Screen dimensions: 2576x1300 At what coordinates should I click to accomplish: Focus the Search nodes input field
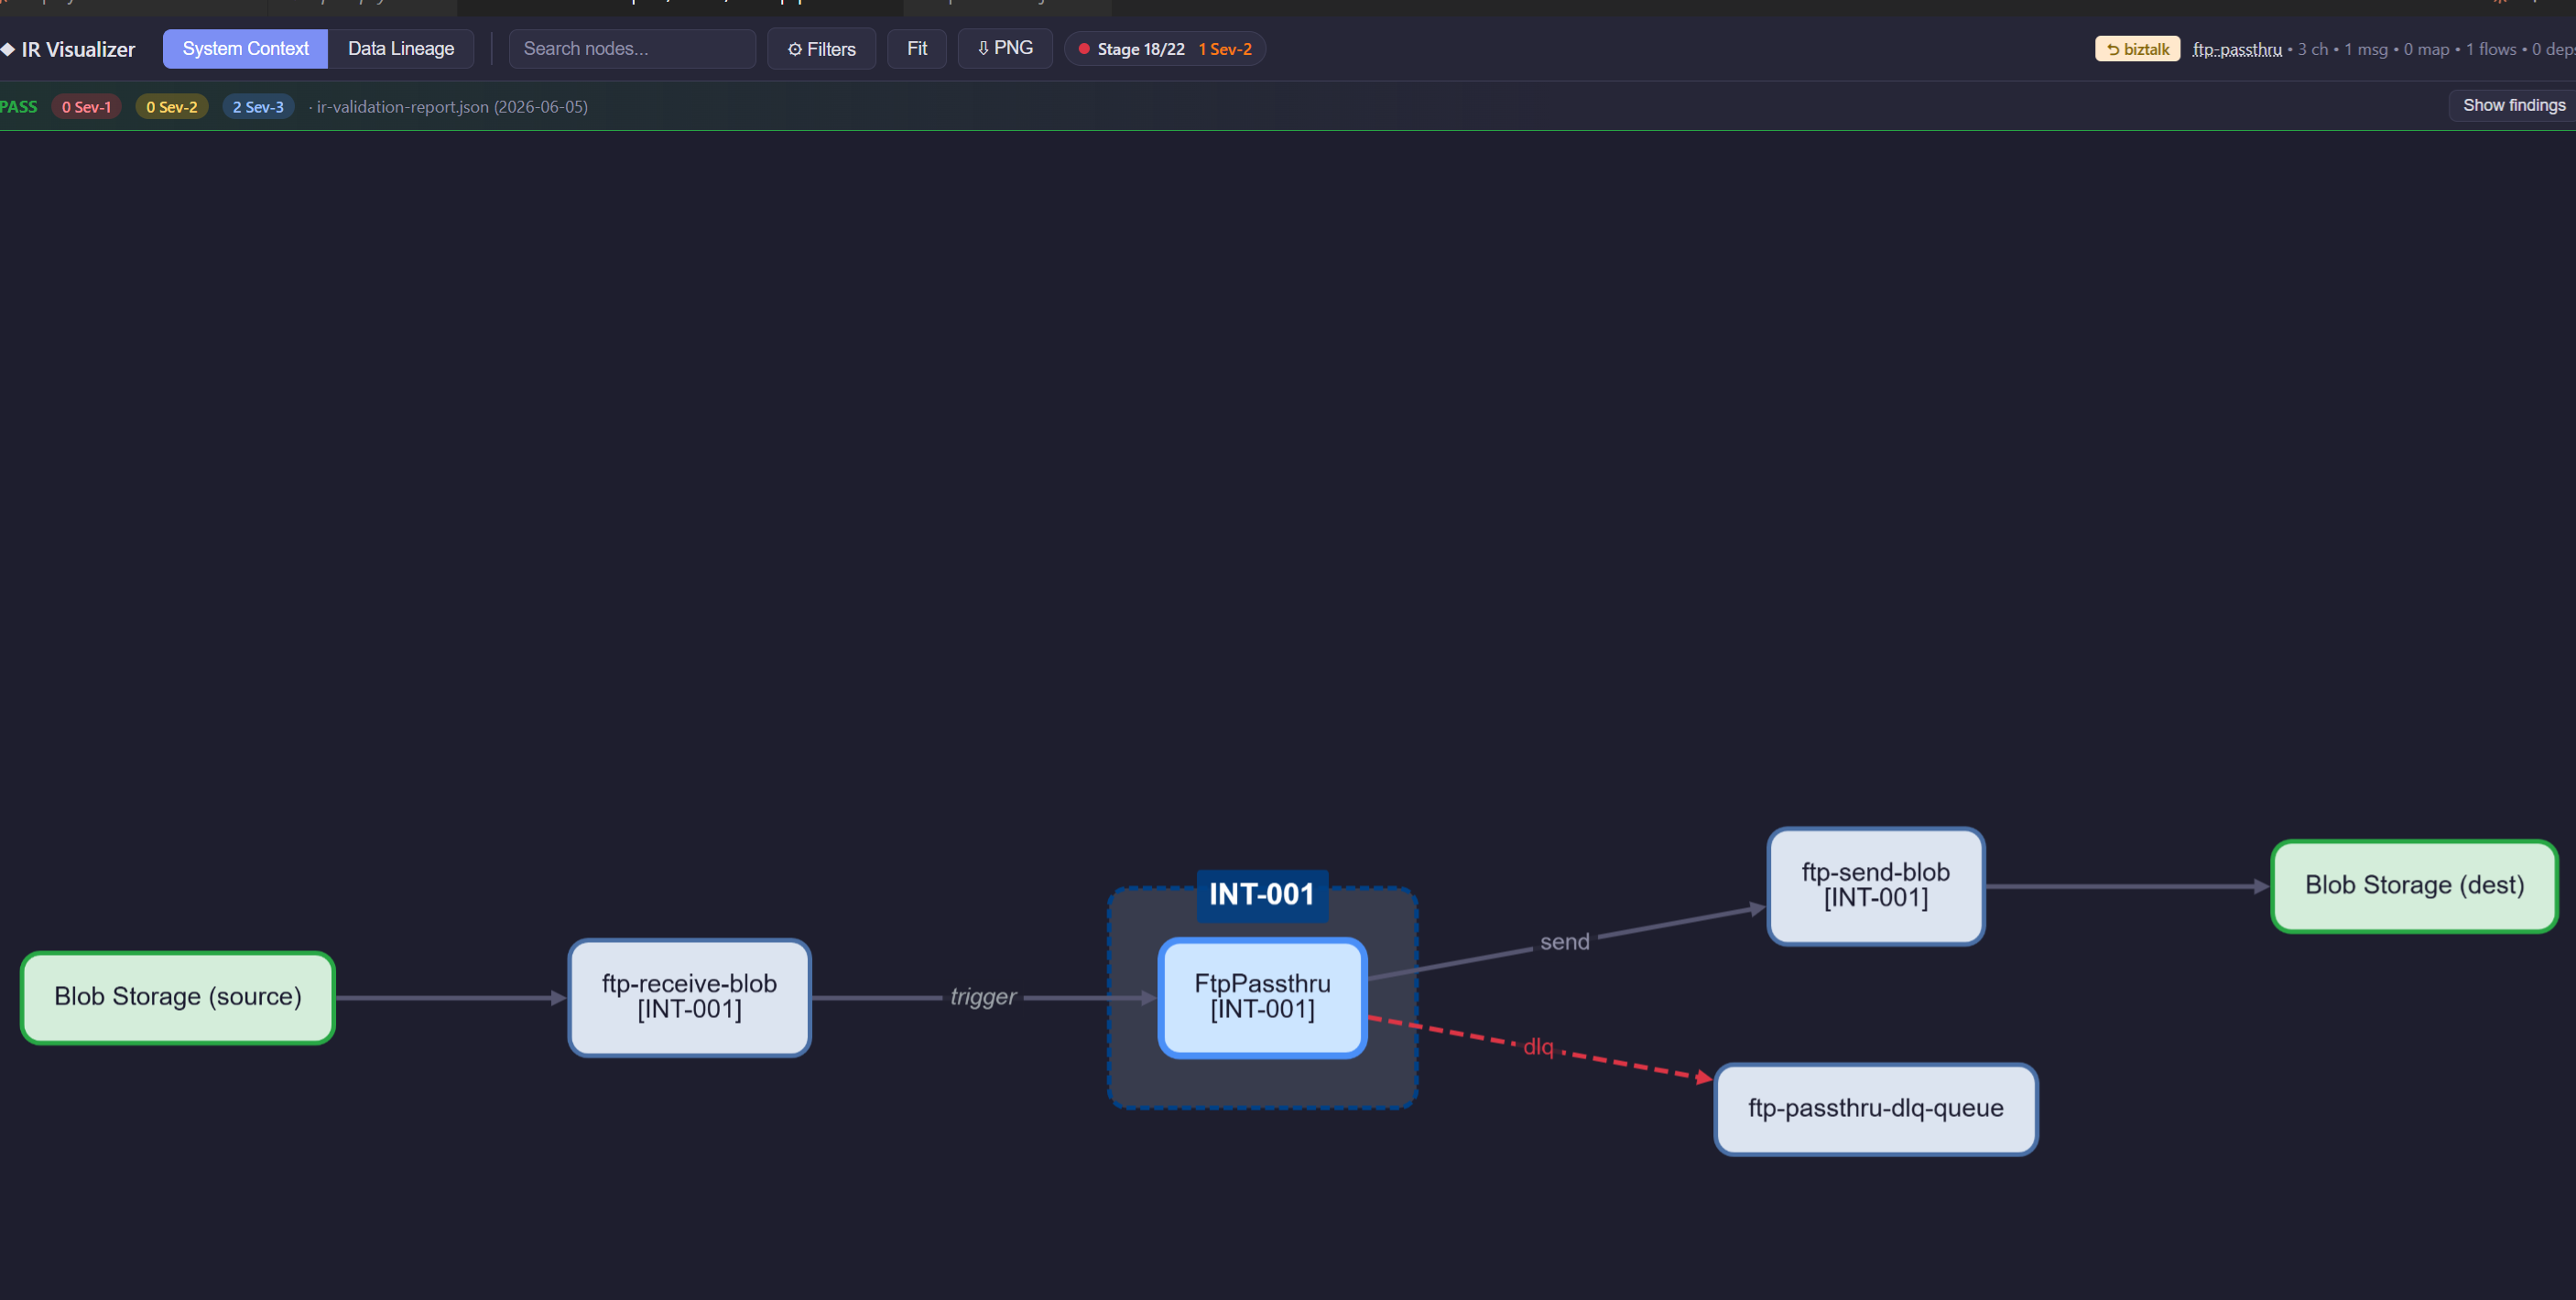click(x=632, y=48)
